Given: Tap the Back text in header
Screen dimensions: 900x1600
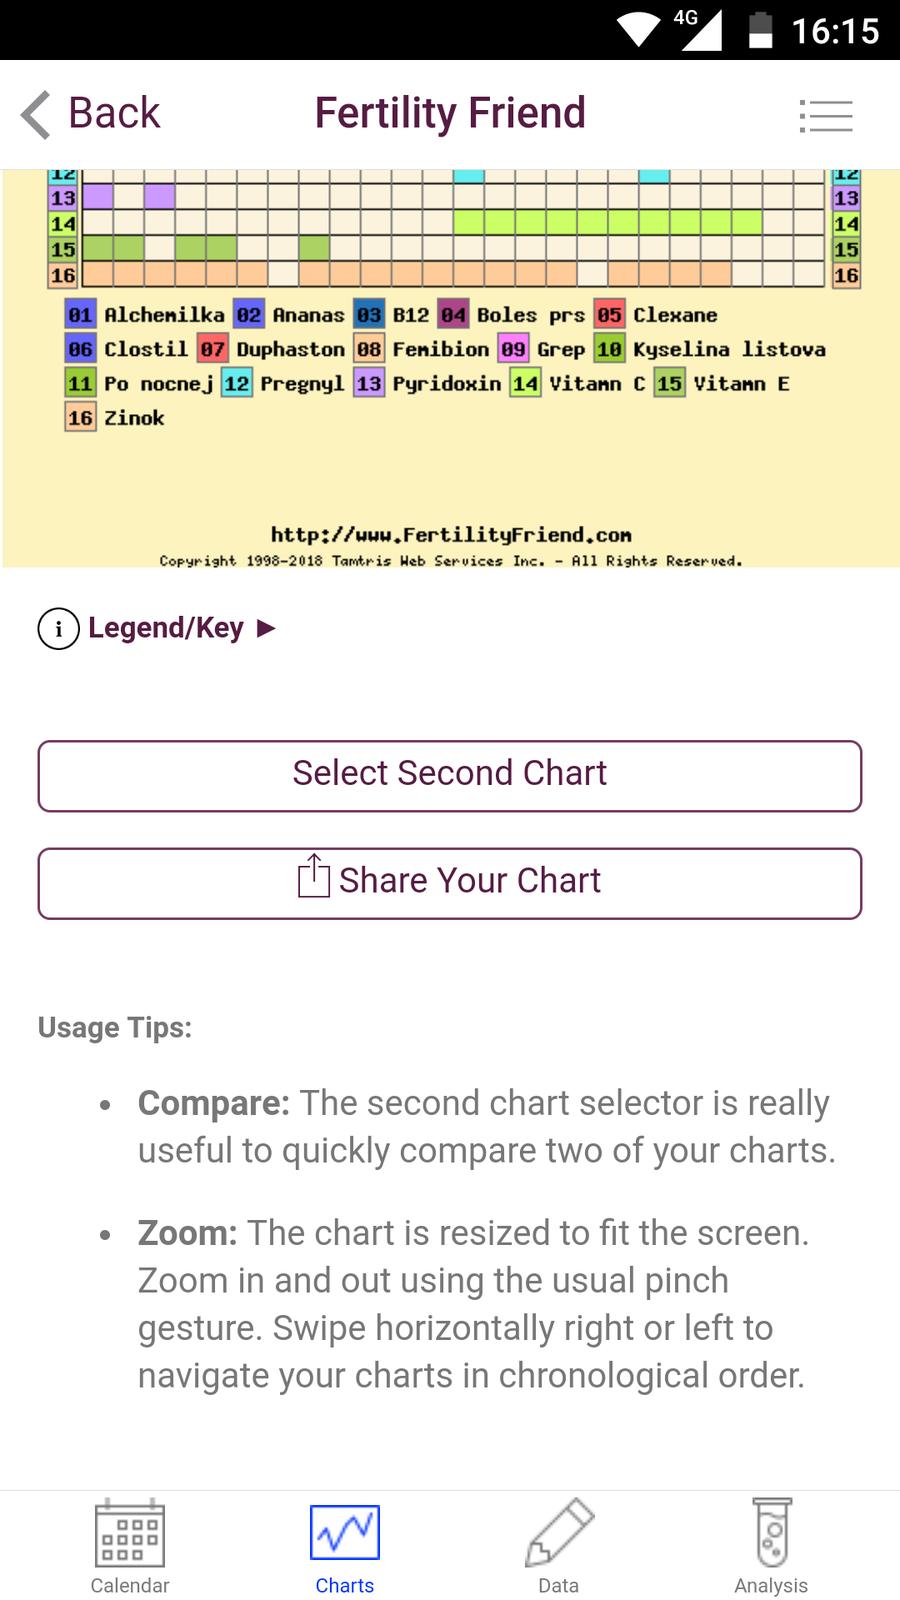Looking at the screenshot, I should 114,113.
